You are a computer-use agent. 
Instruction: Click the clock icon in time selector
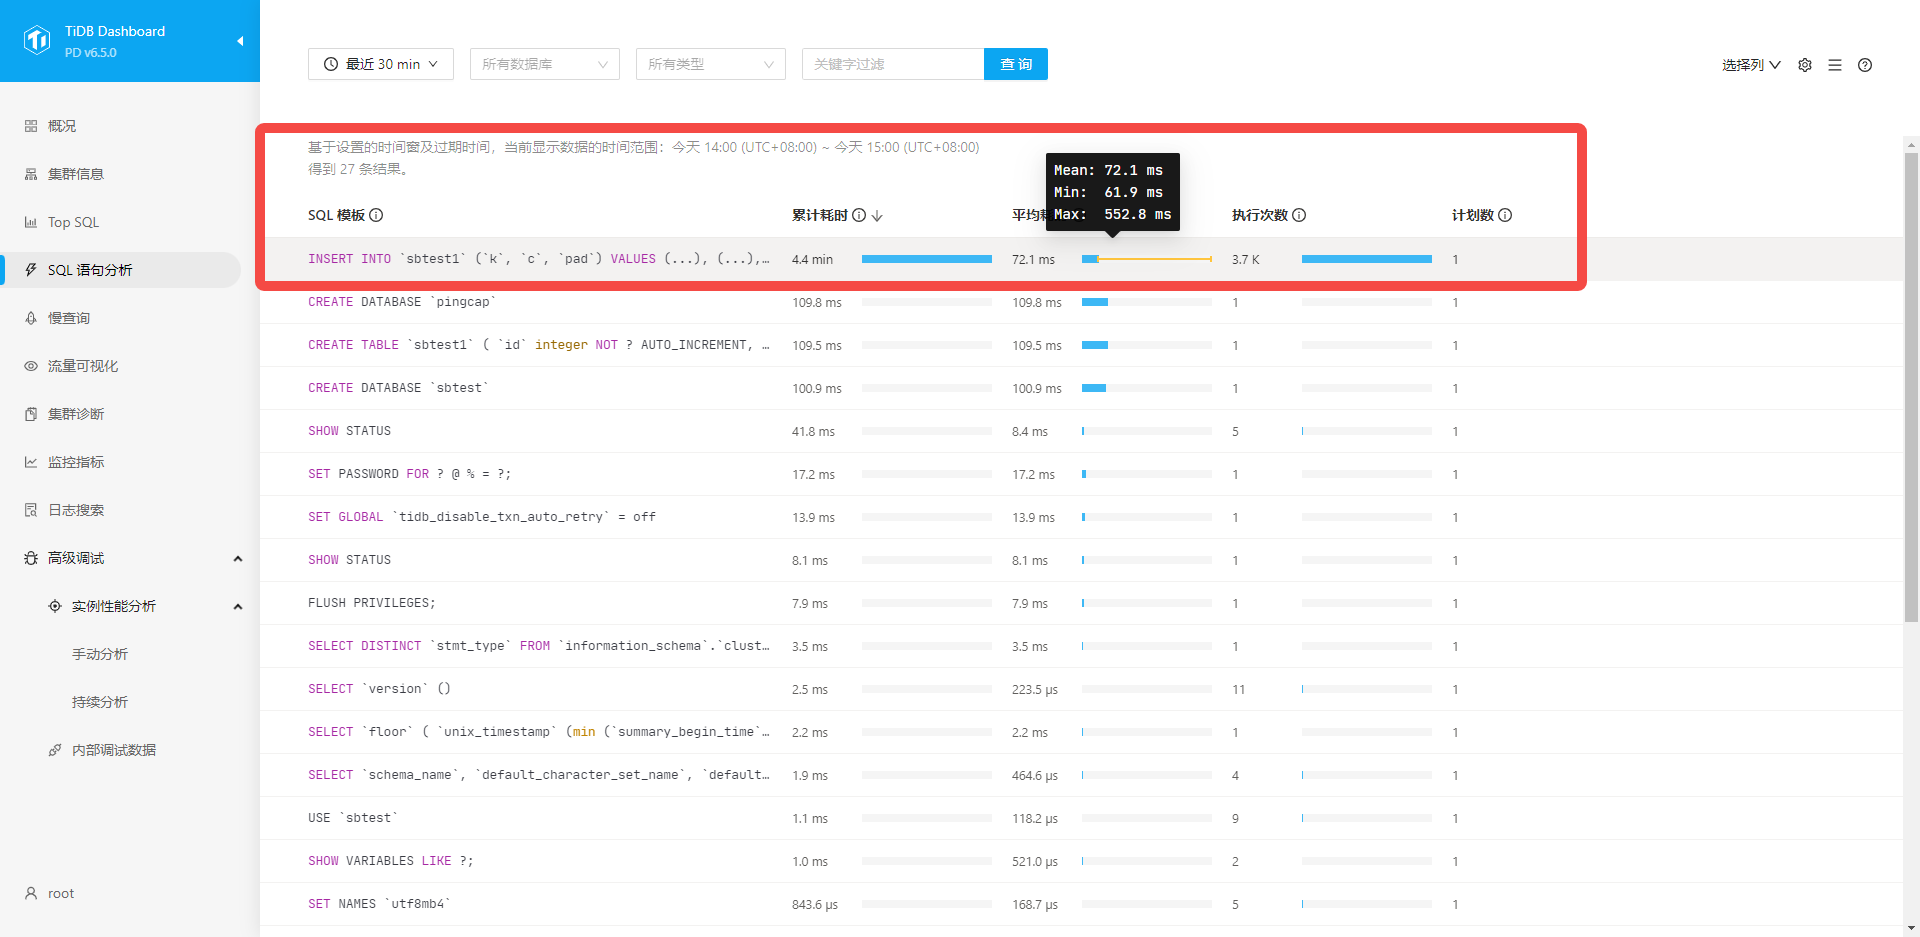coord(331,64)
